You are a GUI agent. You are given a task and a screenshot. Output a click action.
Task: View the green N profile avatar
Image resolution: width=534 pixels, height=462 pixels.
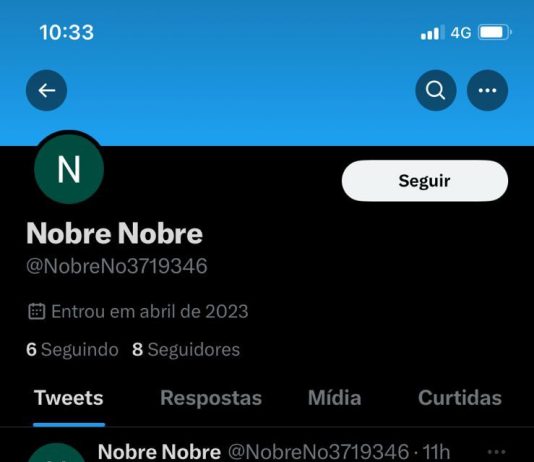coord(69,169)
